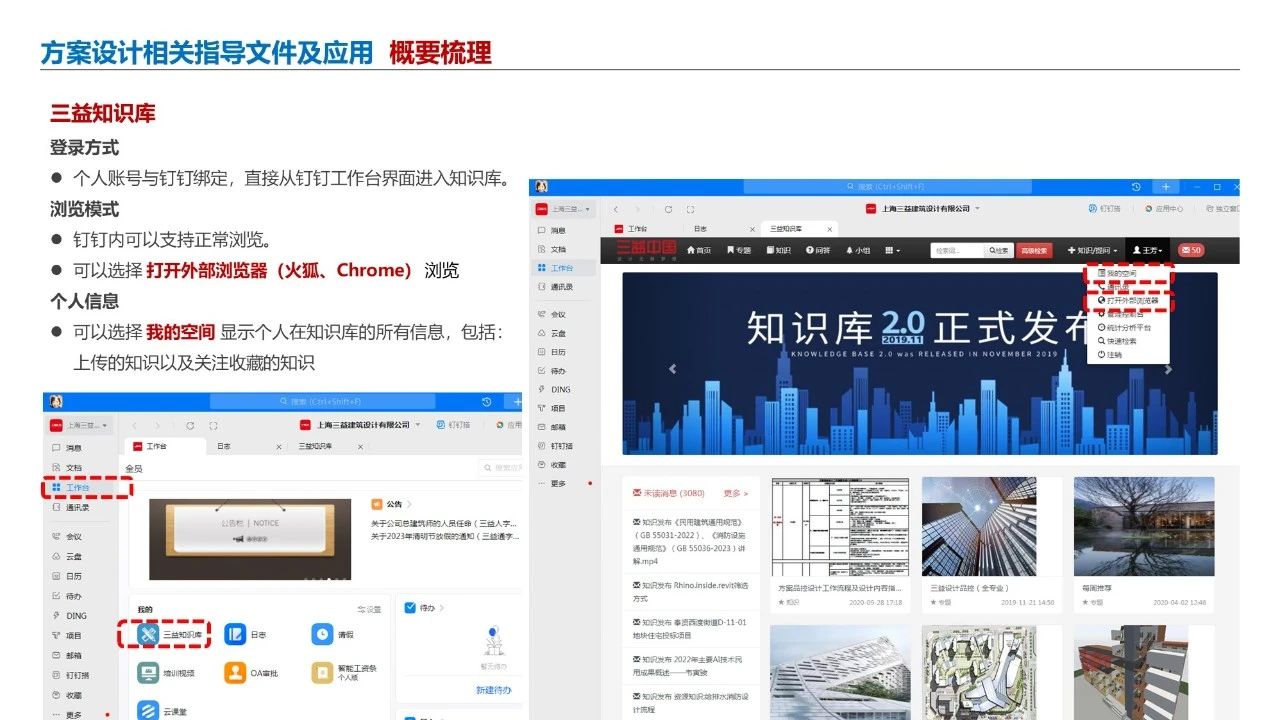Open the OA审批 app icon

tap(235, 672)
